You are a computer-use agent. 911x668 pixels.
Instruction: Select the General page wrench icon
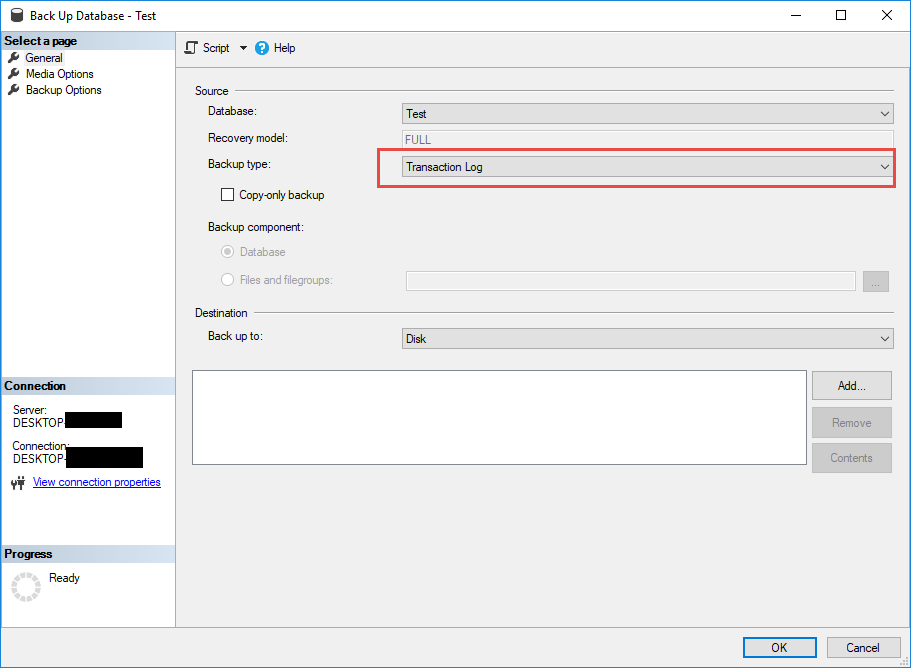(x=13, y=58)
